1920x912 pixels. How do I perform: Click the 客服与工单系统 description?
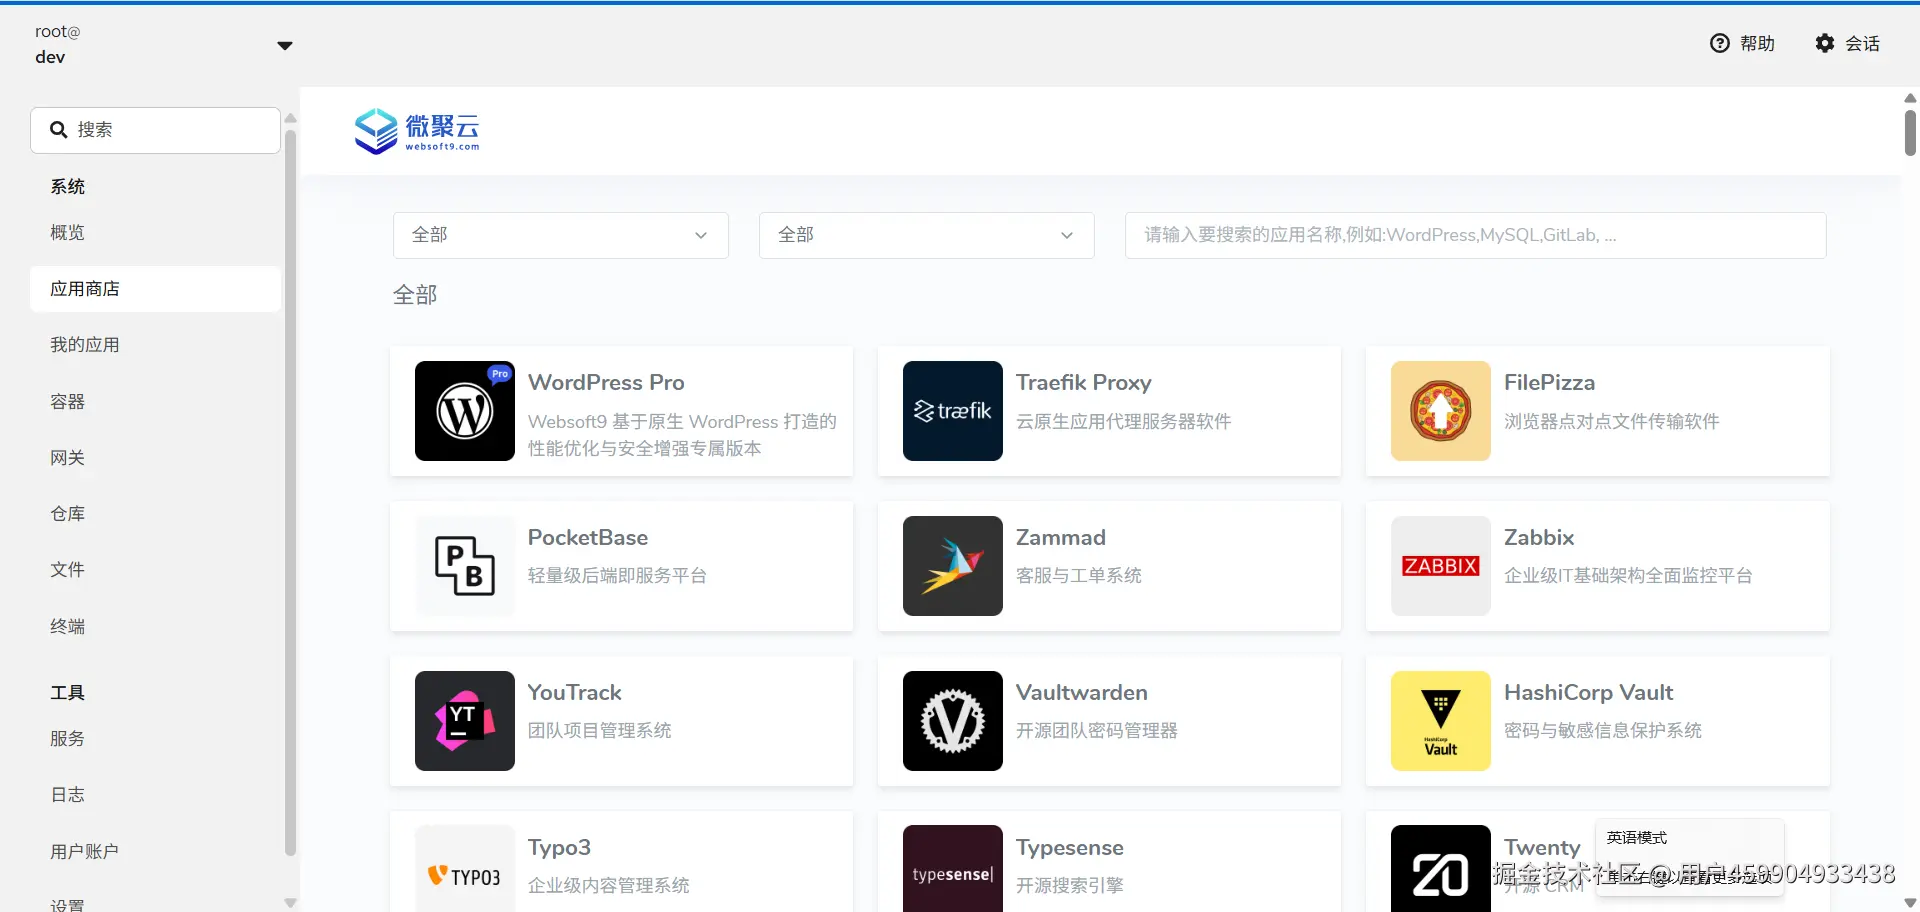pos(1079,575)
